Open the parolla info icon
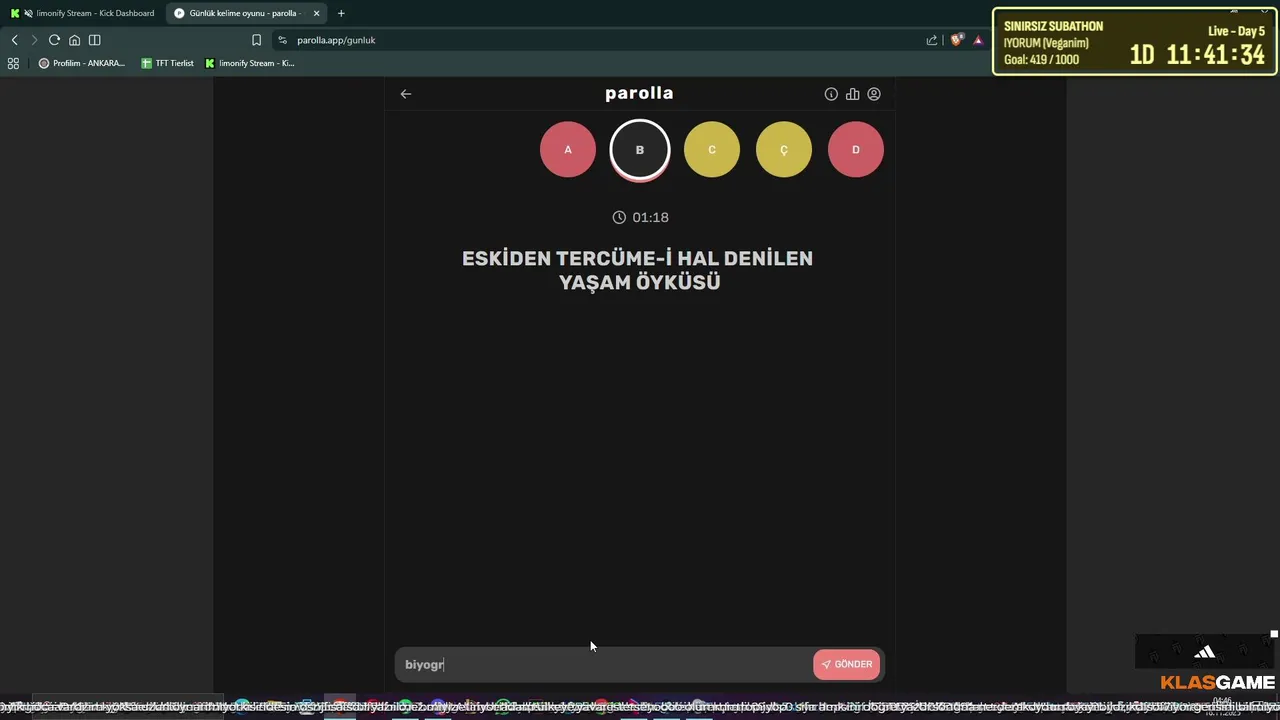Viewport: 1280px width, 720px height. click(x=831, y=94)
